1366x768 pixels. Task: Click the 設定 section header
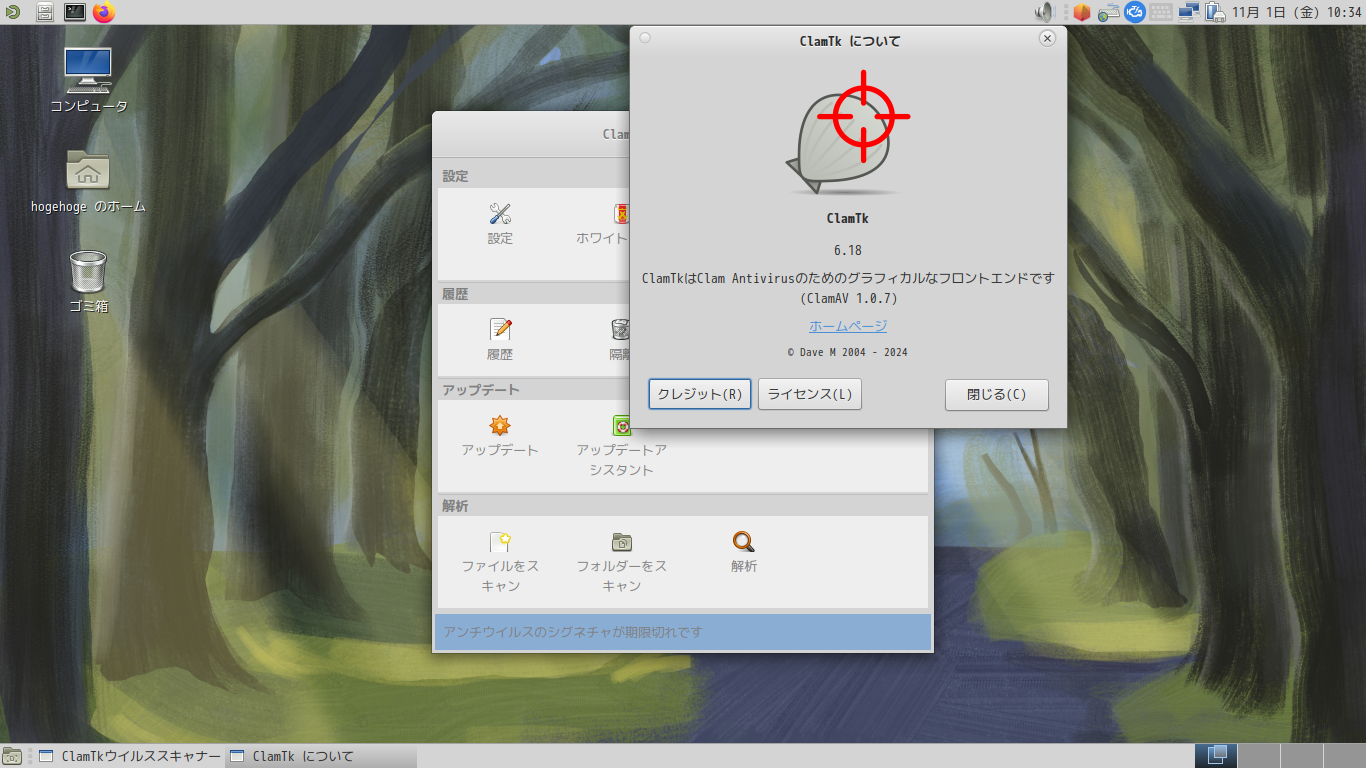[455, 176]
